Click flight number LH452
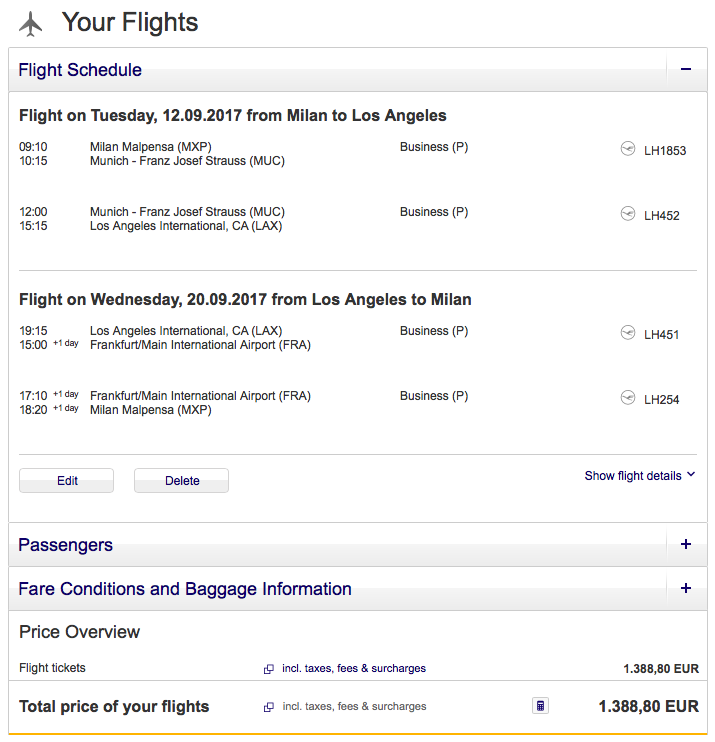The width and height of the screenshot is (715, 742). point(662,216)
